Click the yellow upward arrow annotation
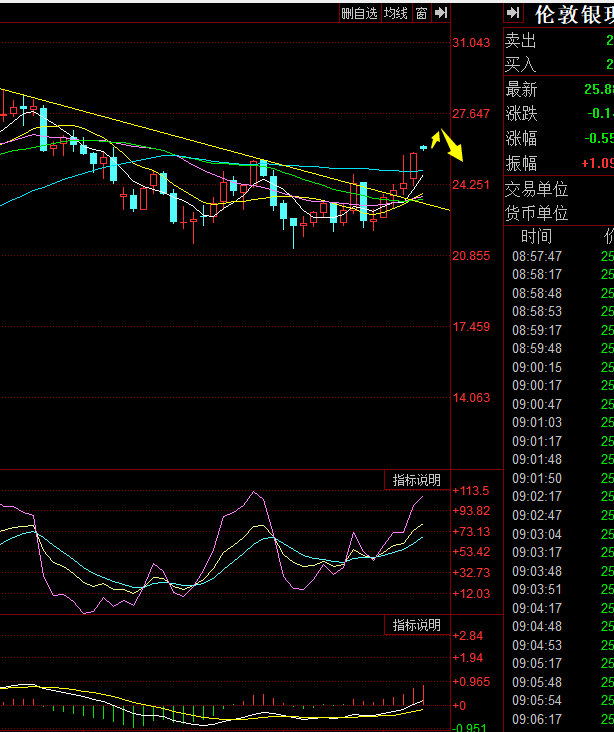 pyautogui.click(x=435, y=136)
